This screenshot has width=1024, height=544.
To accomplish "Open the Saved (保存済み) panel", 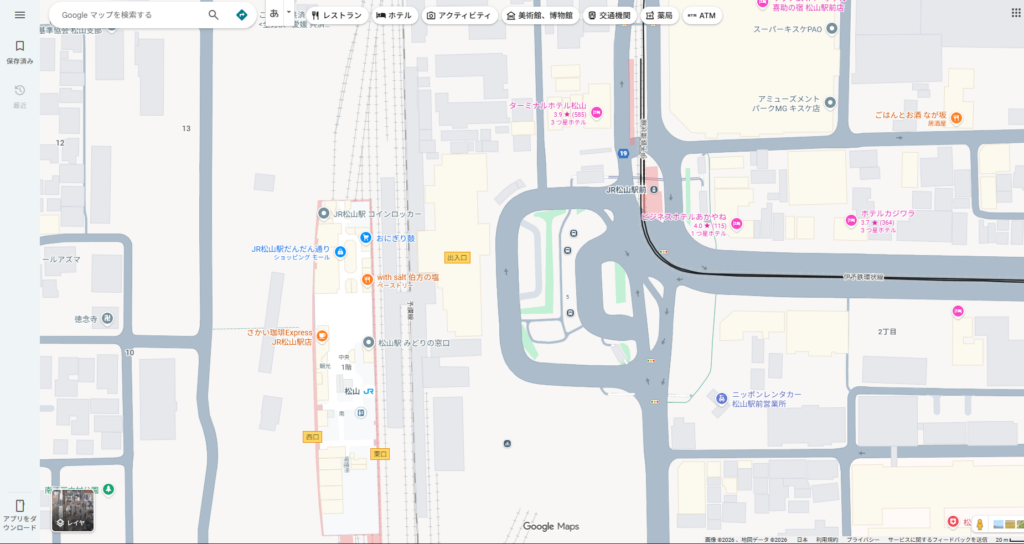I will [x=19, y=51].
